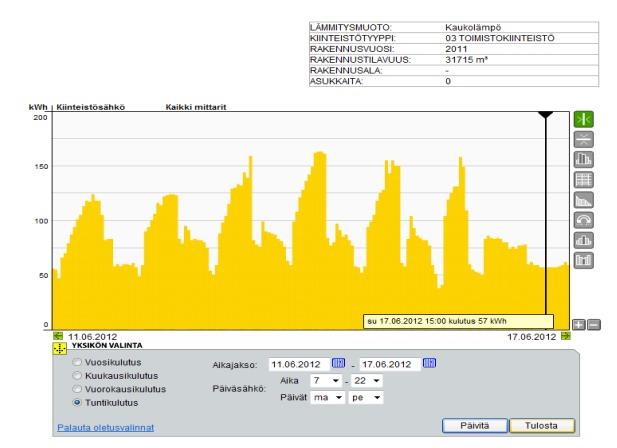Click the Kaukolämpö value in the info table
Screen dimensions: 617x448
pyautogui.click(x=473, y=28)
